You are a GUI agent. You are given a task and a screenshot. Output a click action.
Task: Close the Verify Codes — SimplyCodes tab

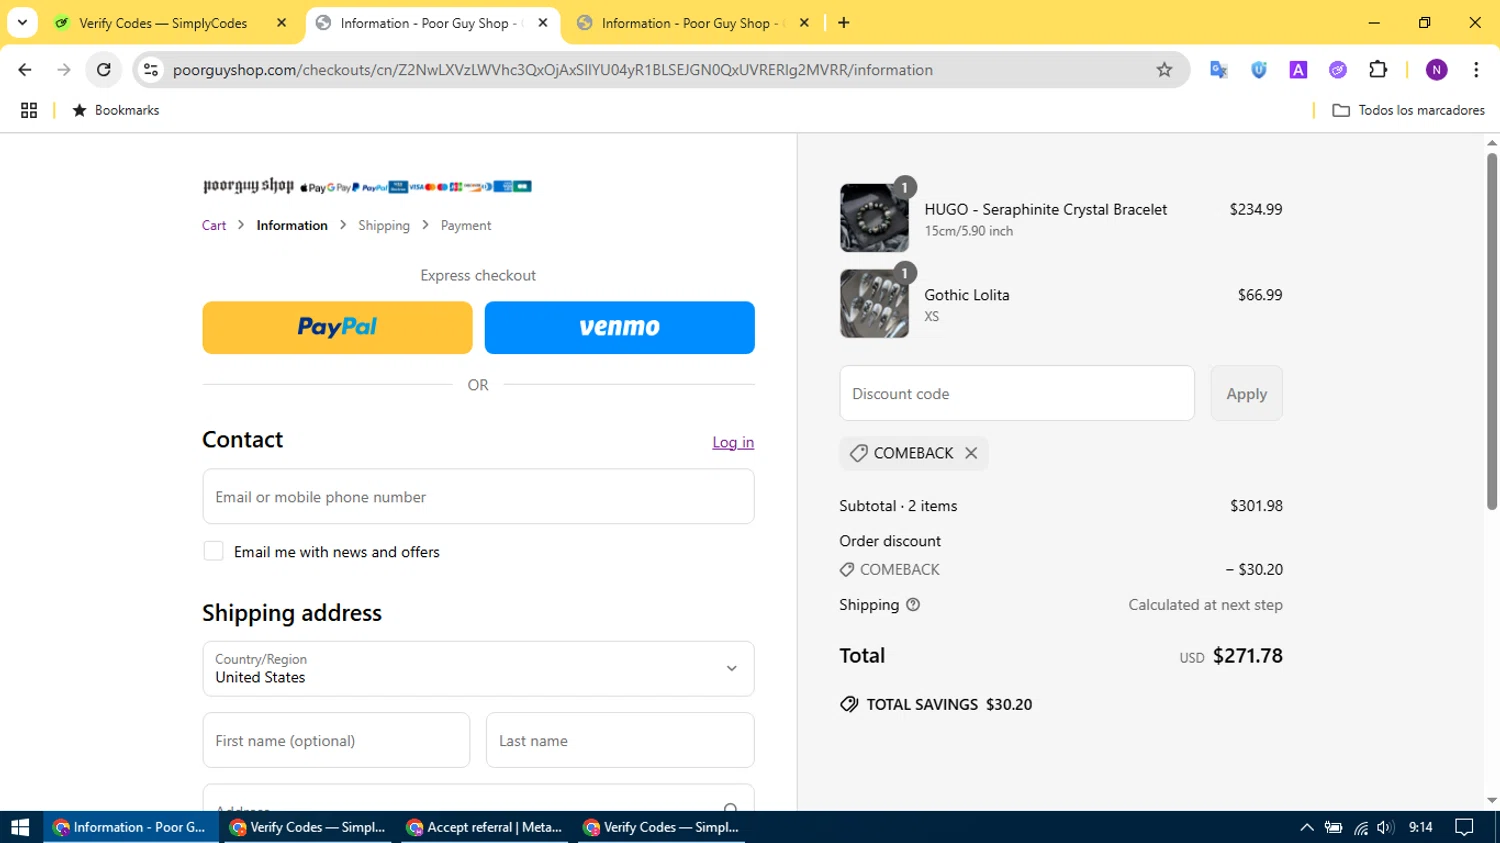[282, 23]
